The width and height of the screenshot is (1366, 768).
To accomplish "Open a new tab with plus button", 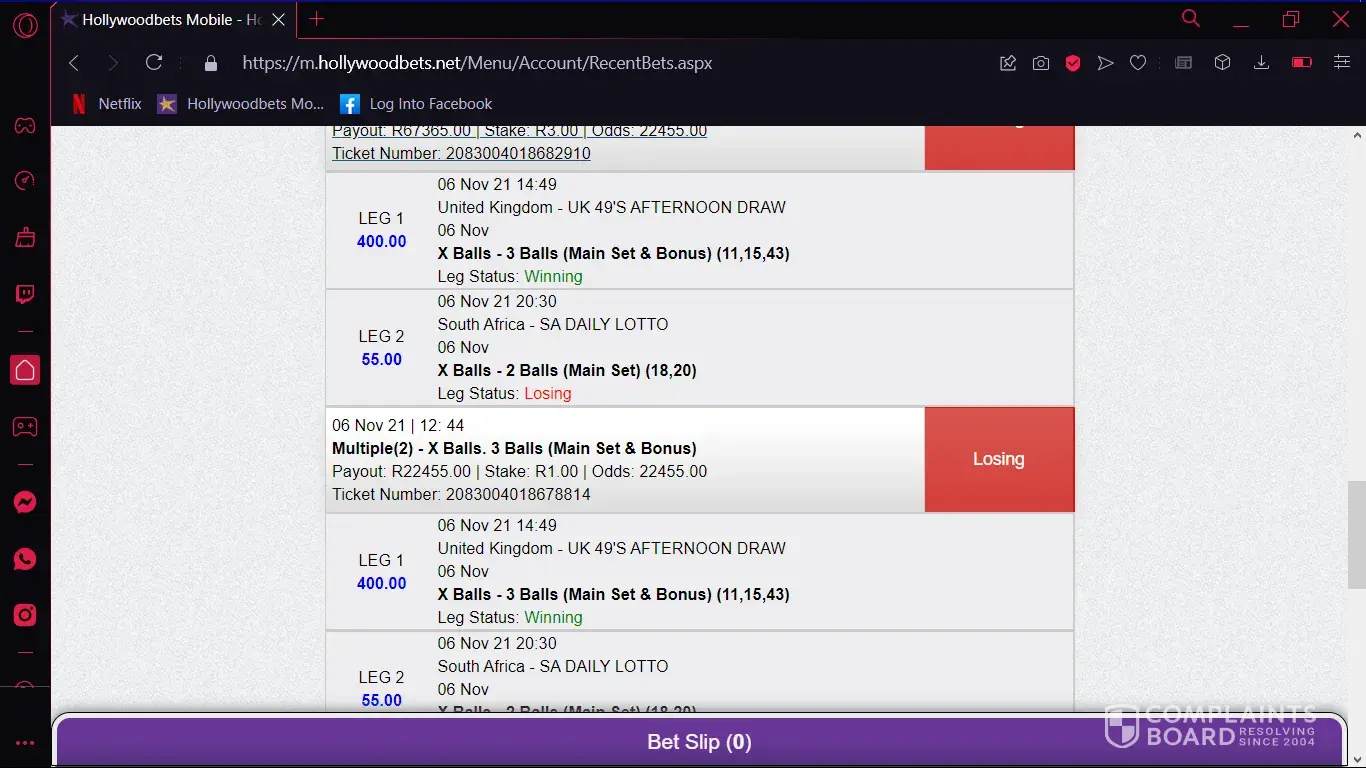I will pyautogui.click(x=317, y=19).
